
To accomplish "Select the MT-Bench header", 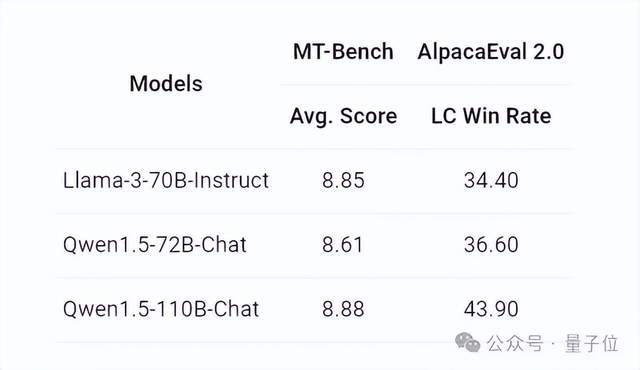I will pyautogui.click(x=343, y=52).
